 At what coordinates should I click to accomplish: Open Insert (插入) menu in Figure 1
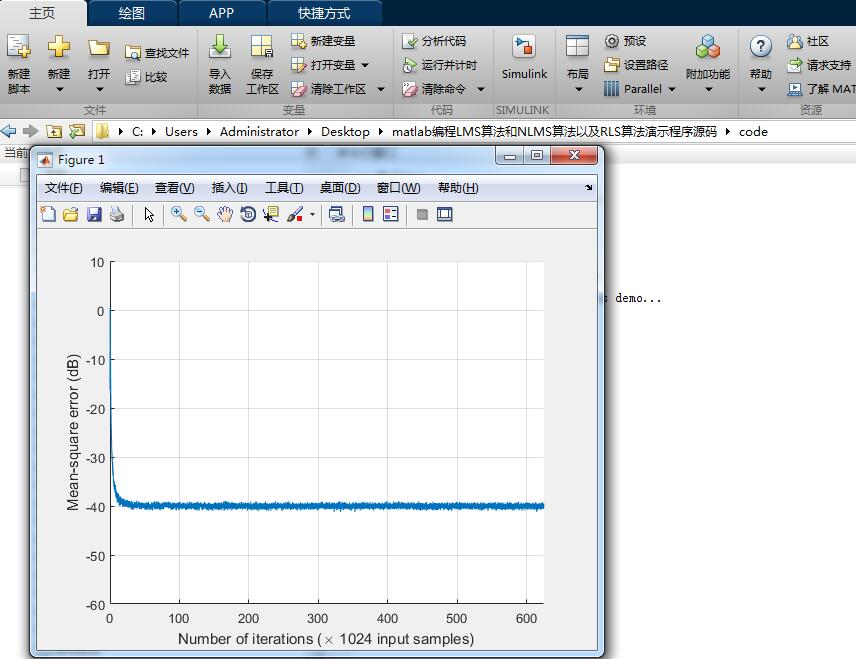coord(229,188)
